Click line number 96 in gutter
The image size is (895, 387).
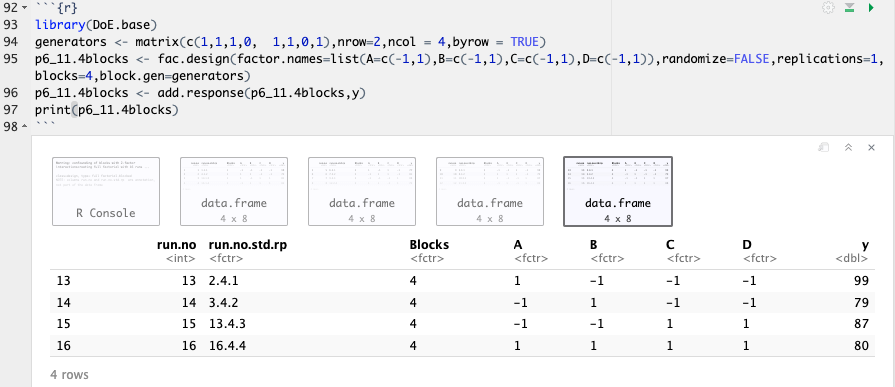tap(10, 93)
